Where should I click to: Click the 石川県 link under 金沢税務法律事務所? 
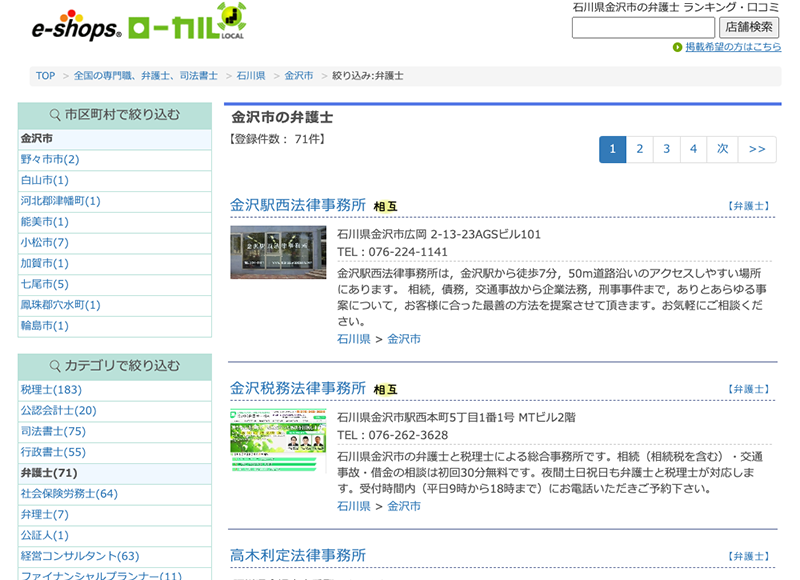coord(354,507)
